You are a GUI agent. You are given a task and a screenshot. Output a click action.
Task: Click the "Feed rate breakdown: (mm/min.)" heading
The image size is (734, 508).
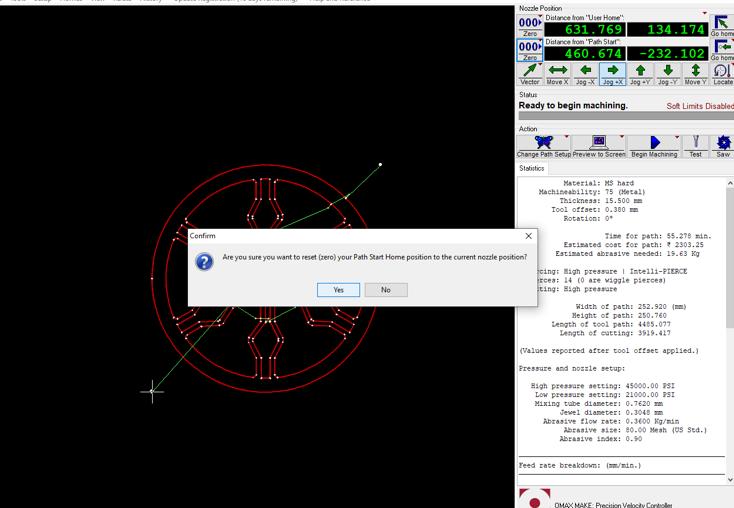(580, 465)
